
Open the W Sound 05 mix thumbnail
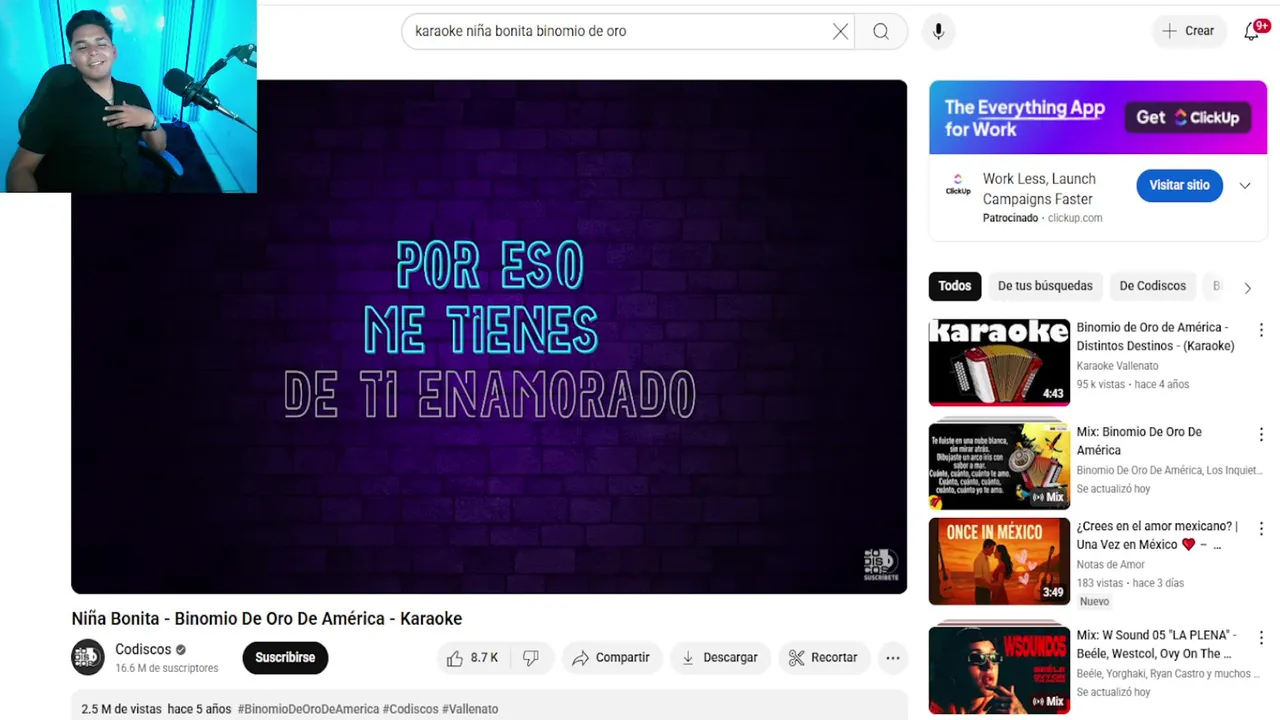tap(999, 669)
